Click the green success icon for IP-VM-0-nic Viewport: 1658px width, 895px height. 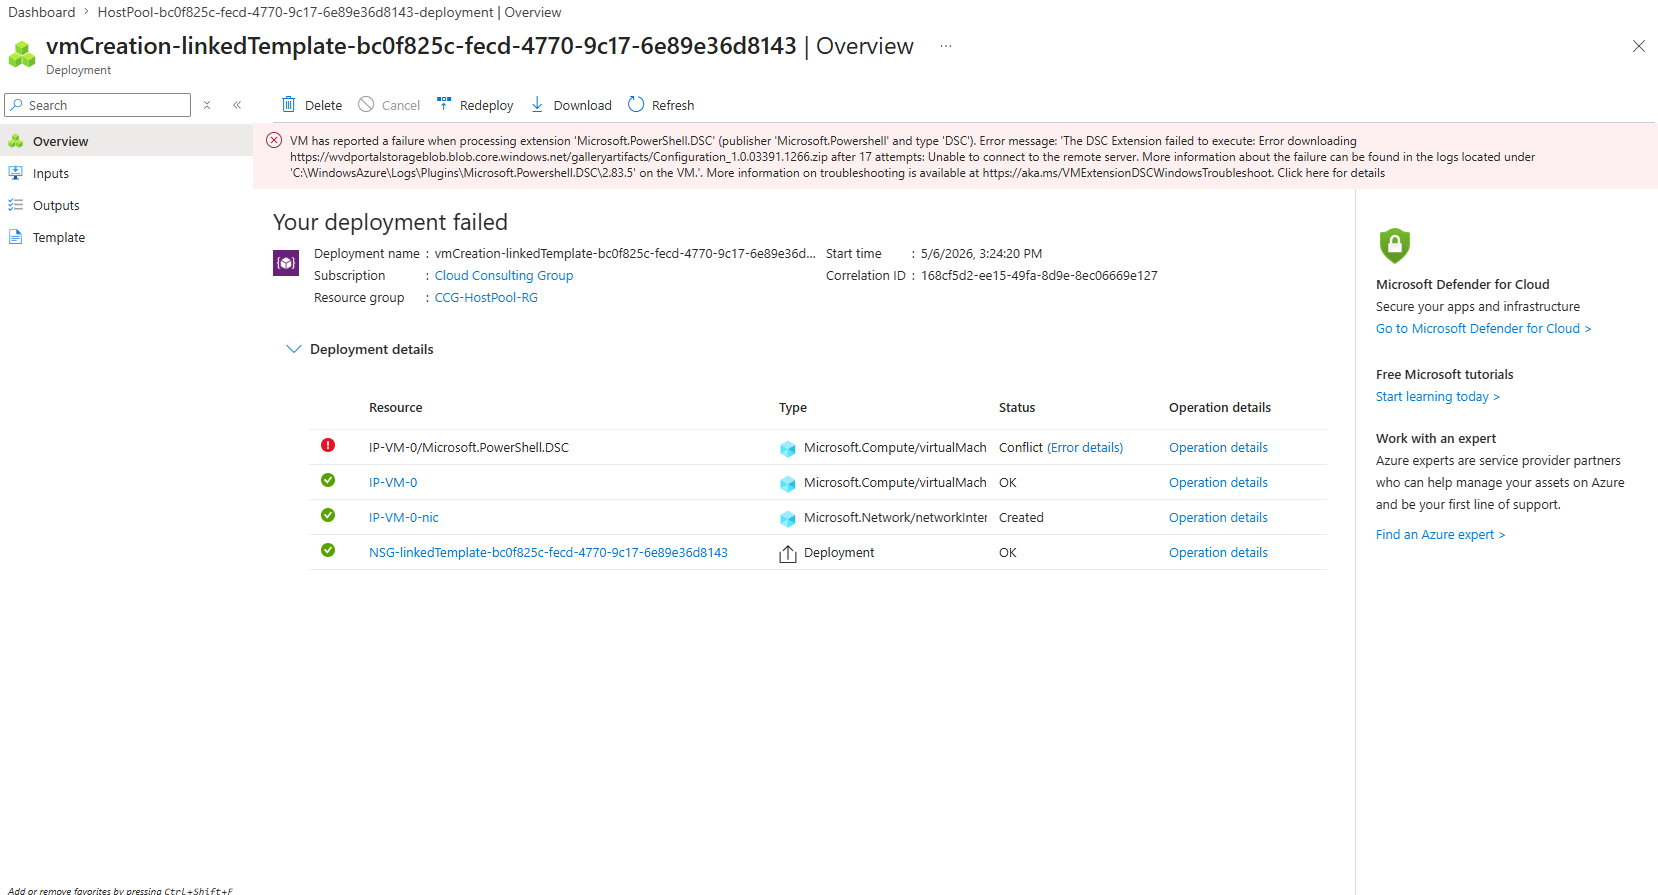coord(328,515)
